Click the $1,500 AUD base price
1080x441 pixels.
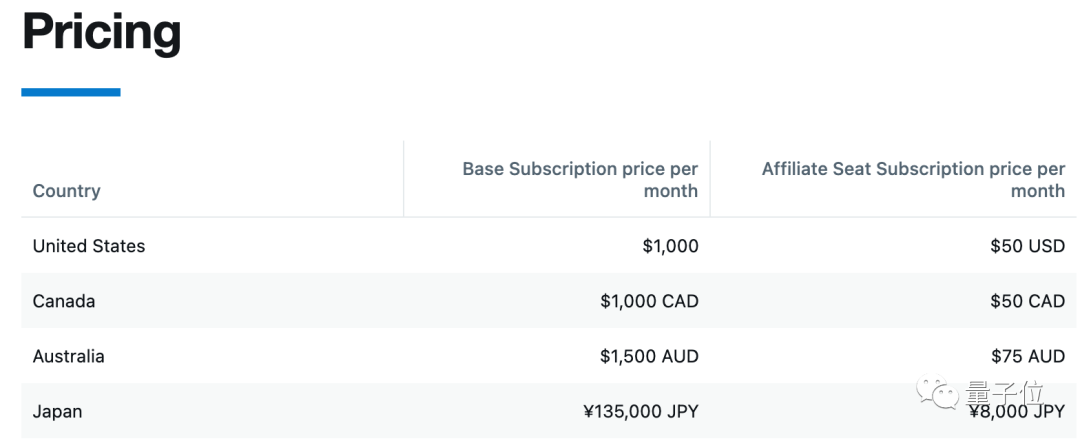tap(649, 356)
